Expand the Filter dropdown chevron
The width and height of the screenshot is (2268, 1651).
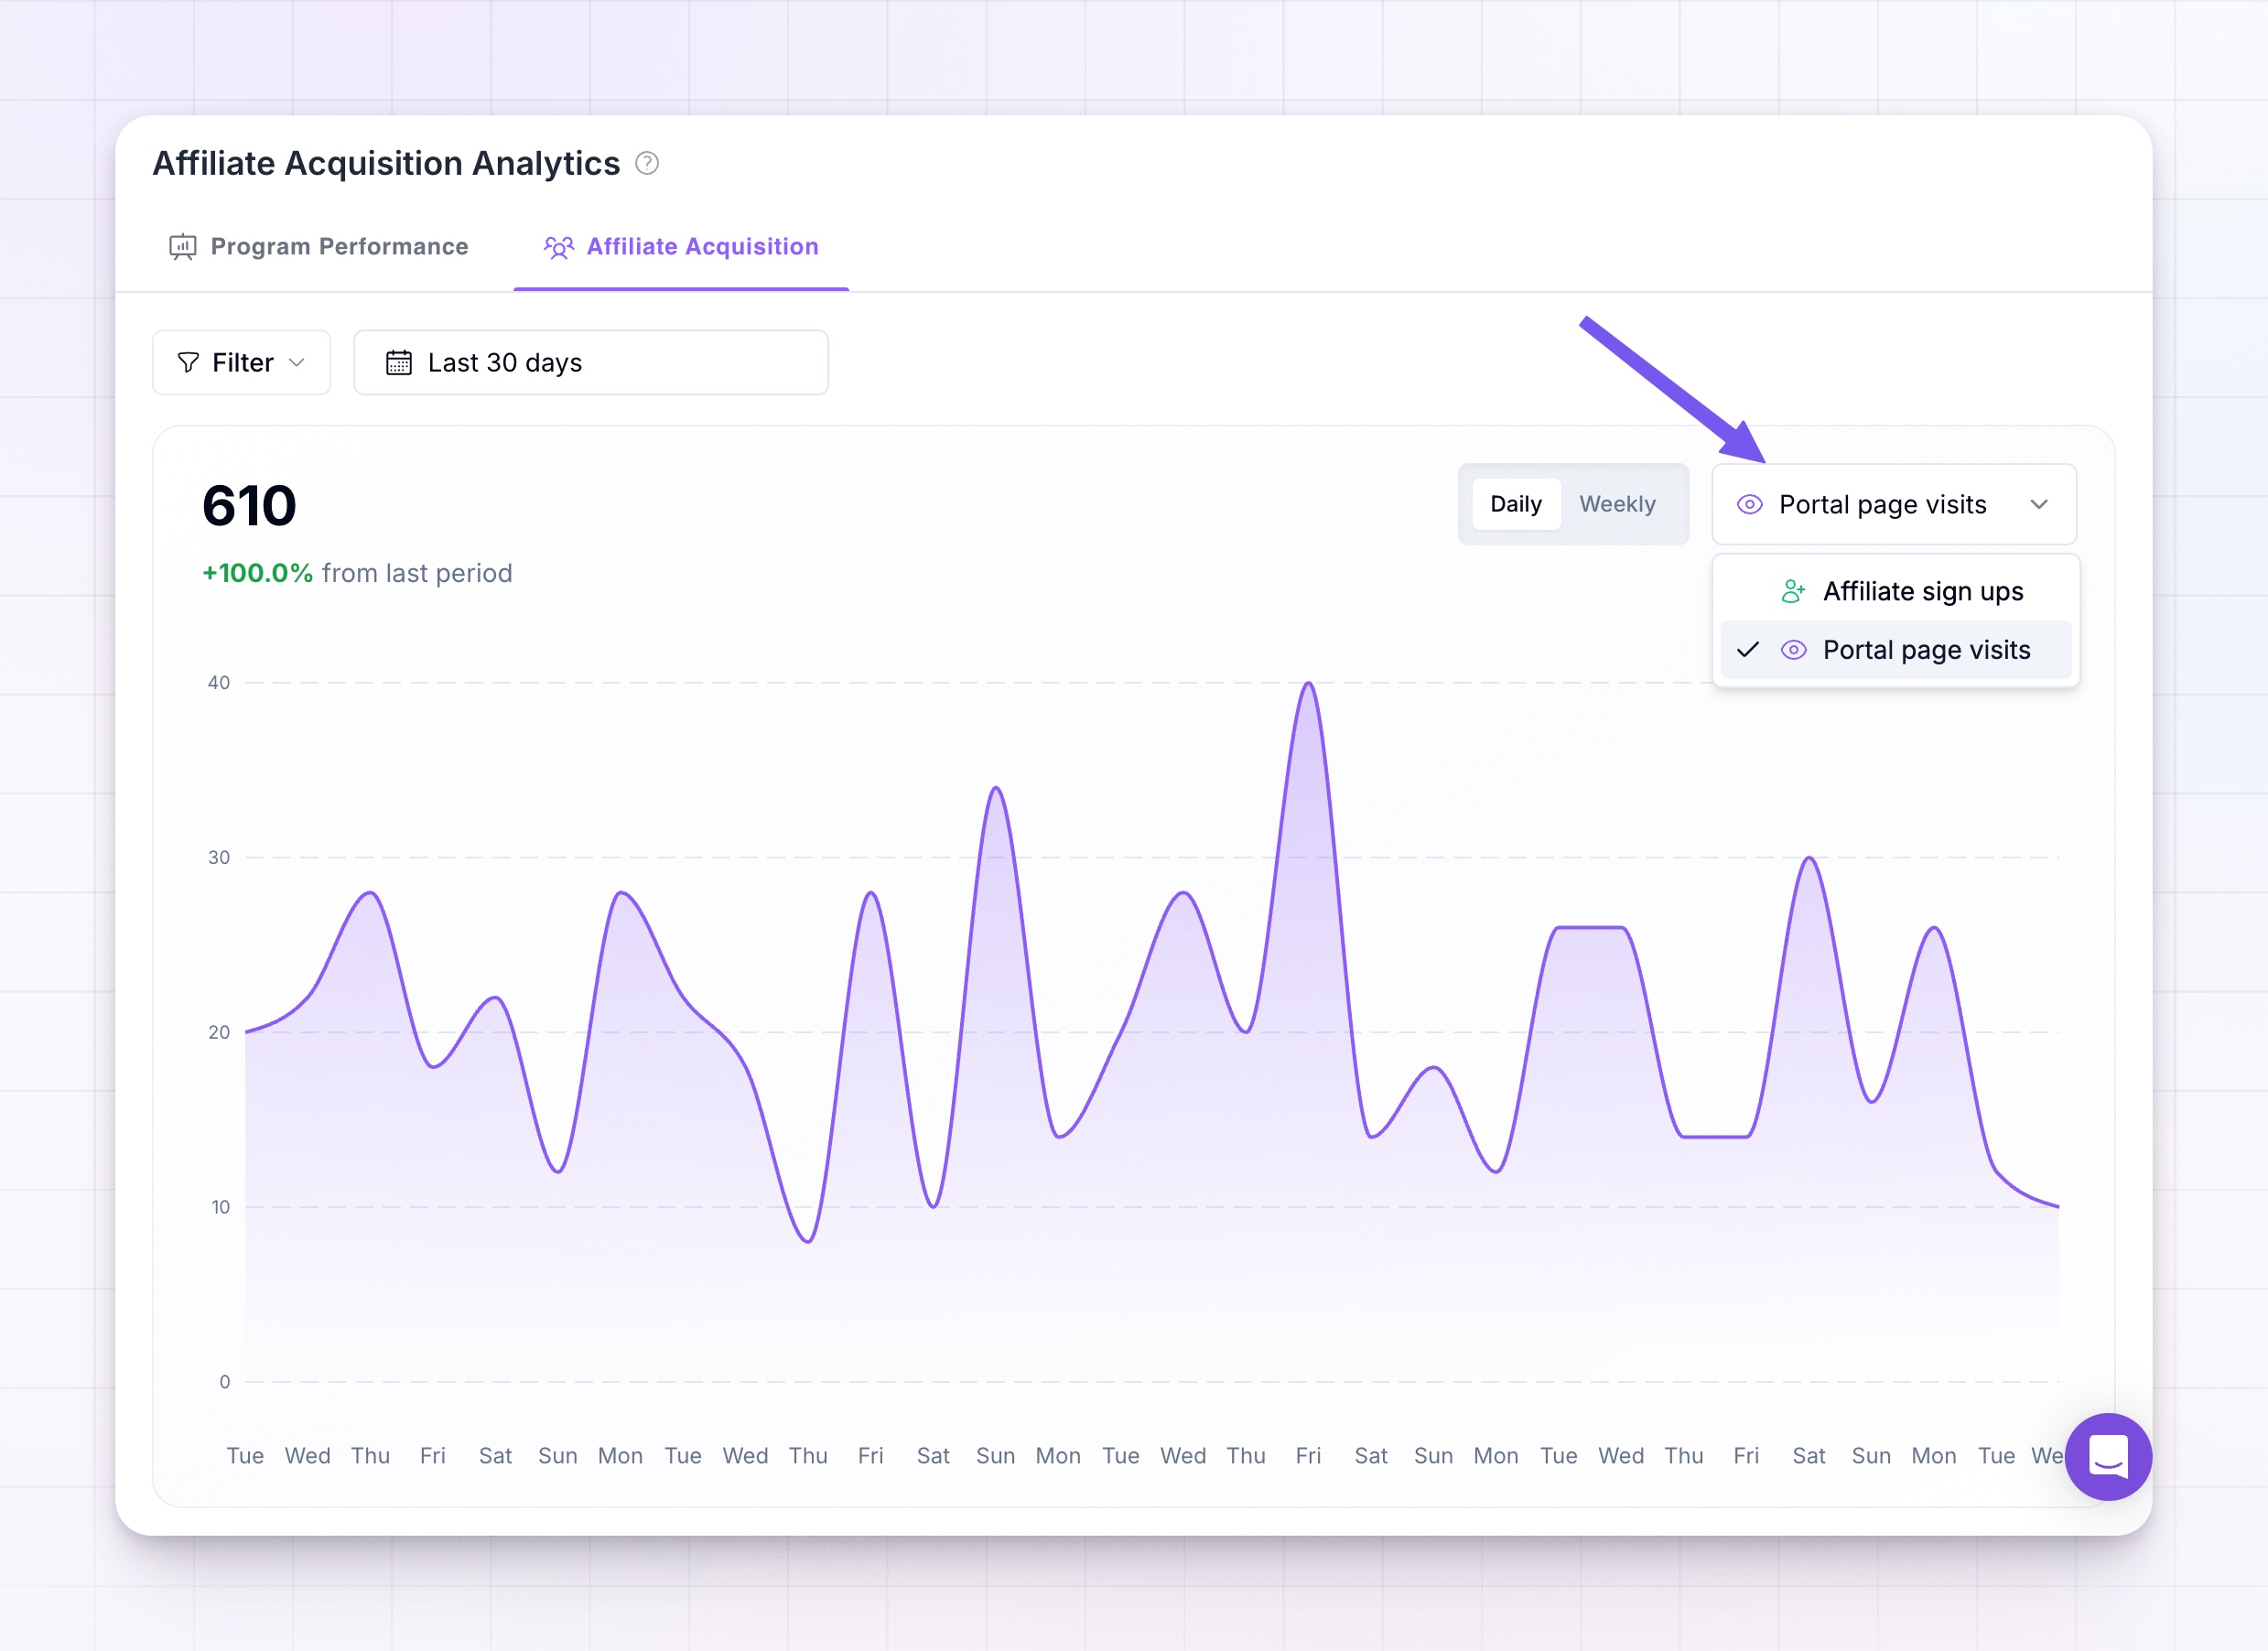[296, 363]
